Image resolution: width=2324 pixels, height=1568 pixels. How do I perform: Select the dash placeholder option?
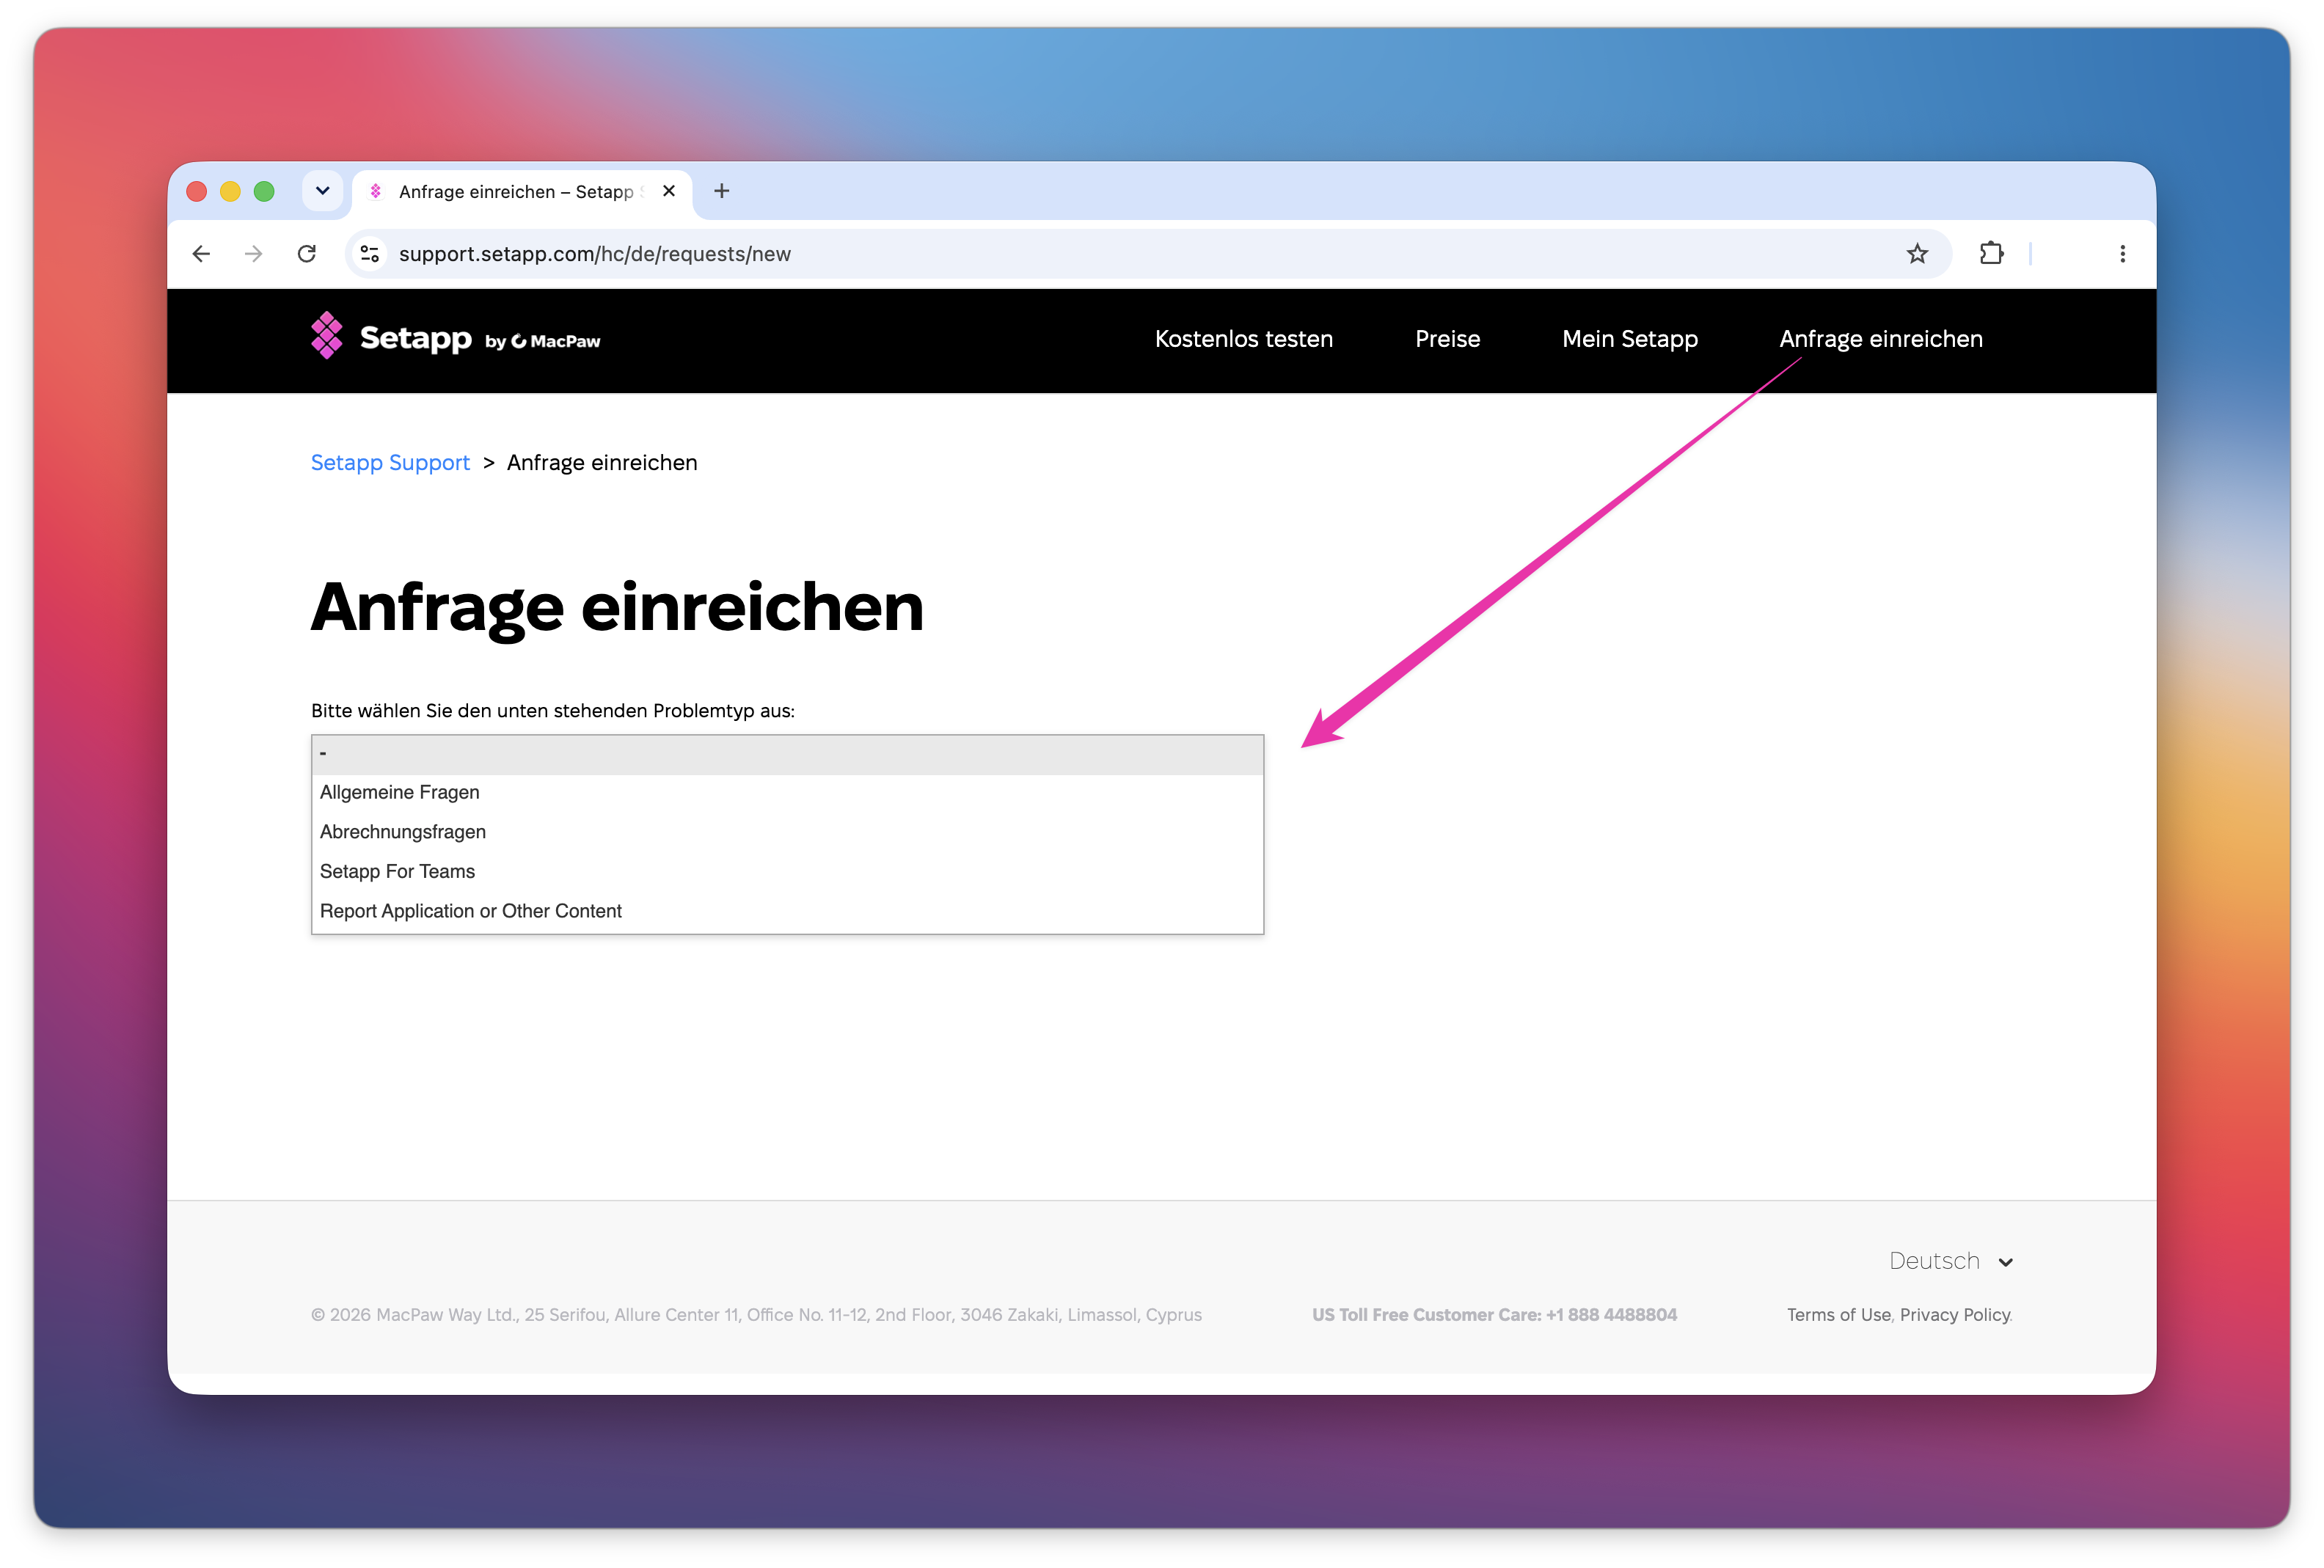pos(787,754)
